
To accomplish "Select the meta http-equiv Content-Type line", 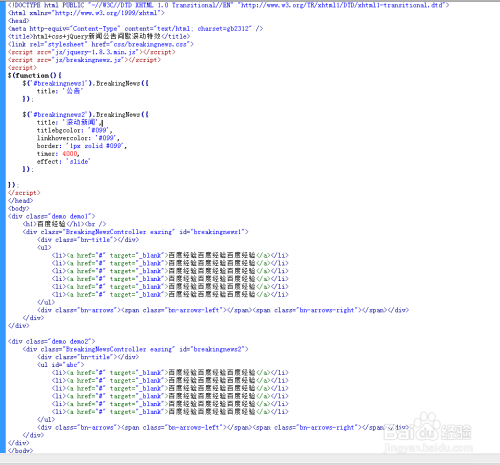I will [135, 29].
